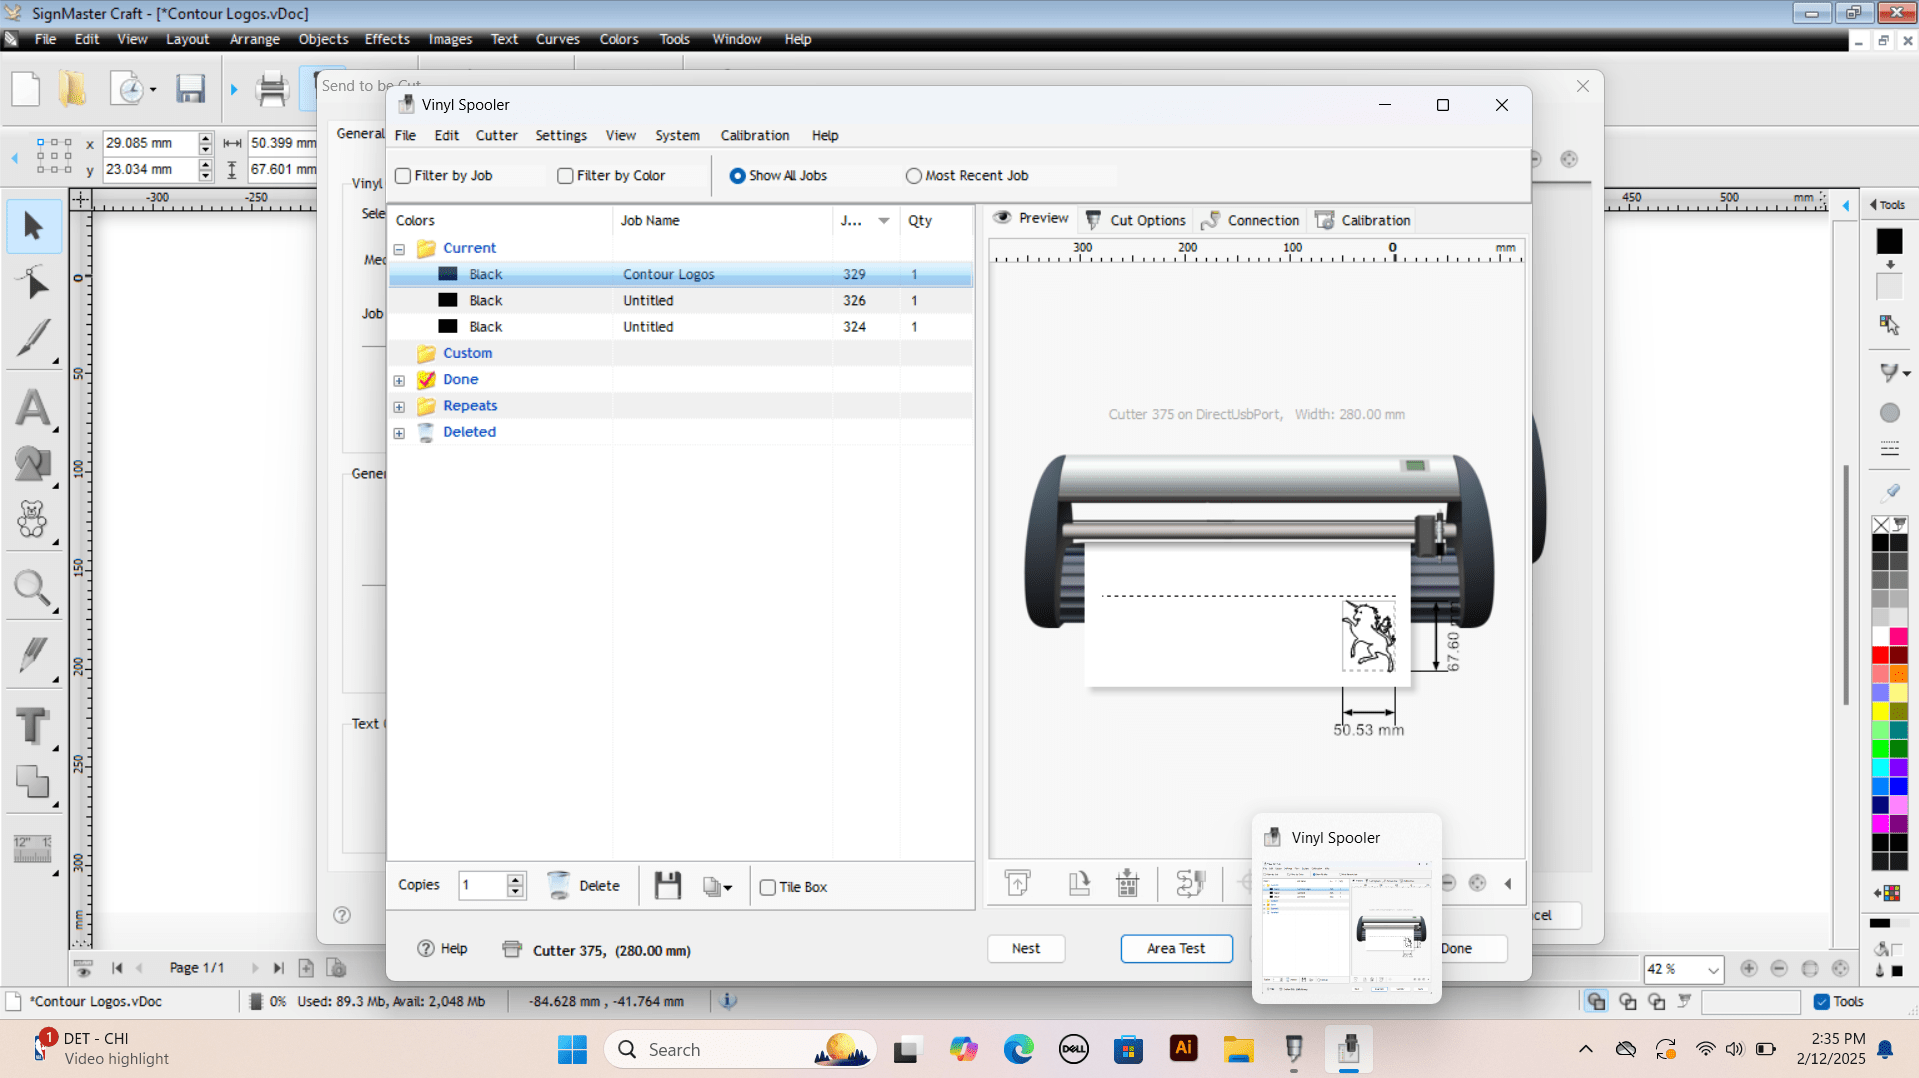The width and height of the screenshot is (1919, 1078).
Task: Select the bold T Text tool
Action: (x=33, y=725)
